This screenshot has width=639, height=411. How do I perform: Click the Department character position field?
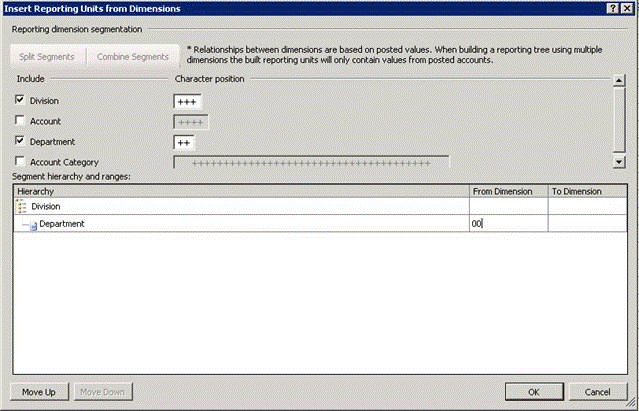184,143
